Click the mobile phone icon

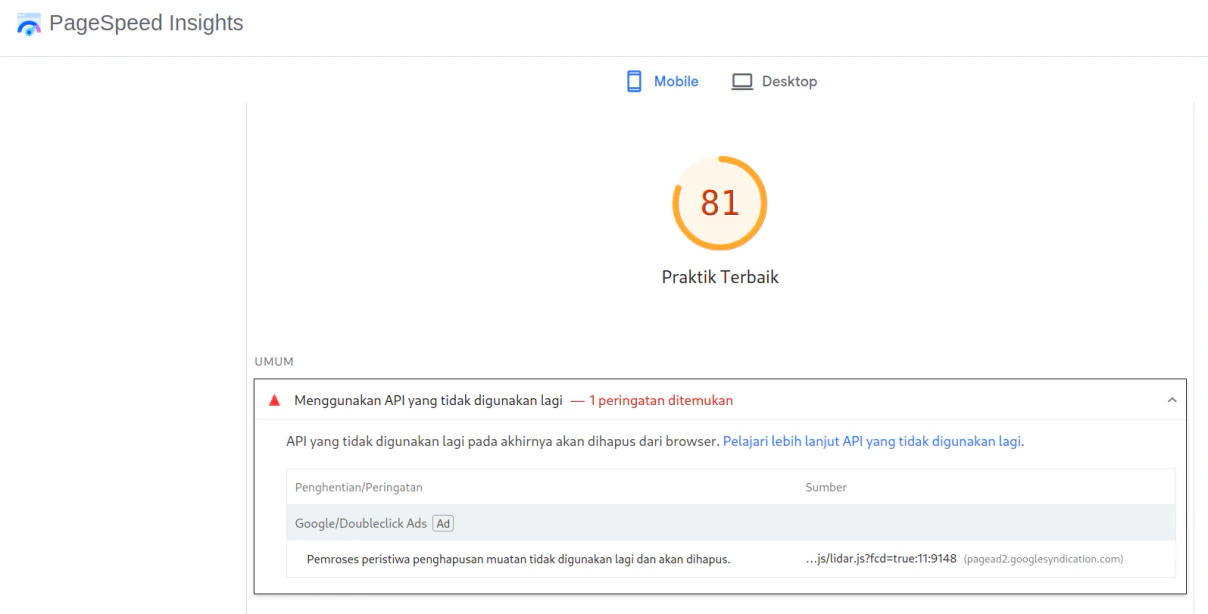634,82
